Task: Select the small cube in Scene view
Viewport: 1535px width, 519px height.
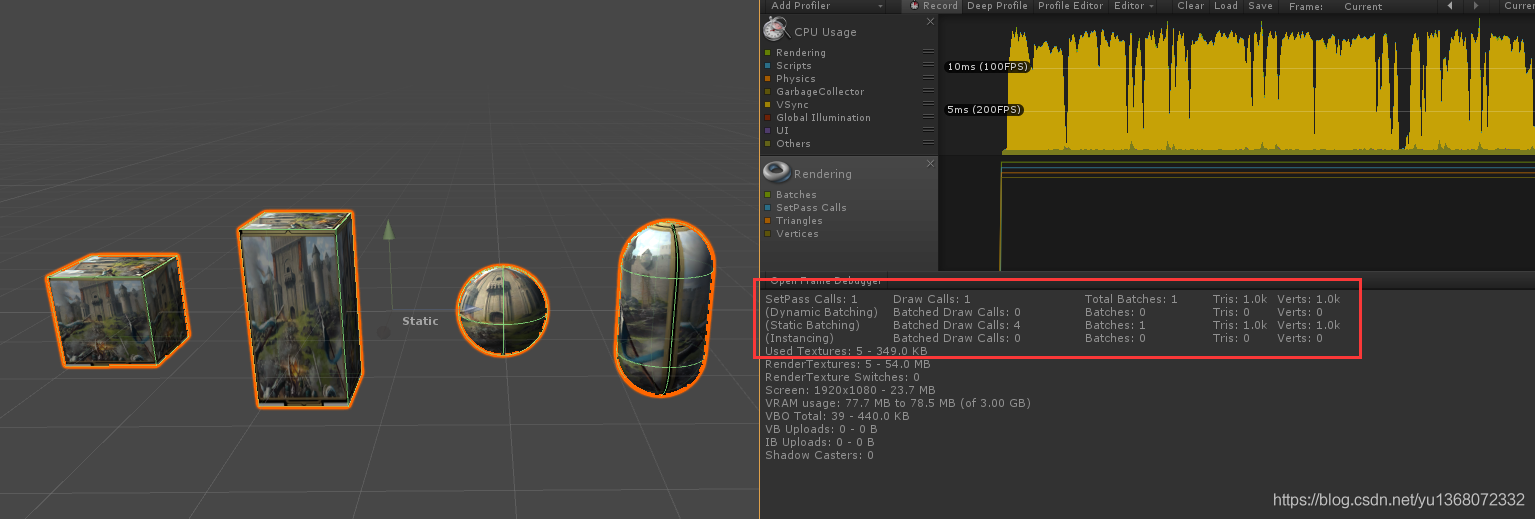Action: [116, 309]
